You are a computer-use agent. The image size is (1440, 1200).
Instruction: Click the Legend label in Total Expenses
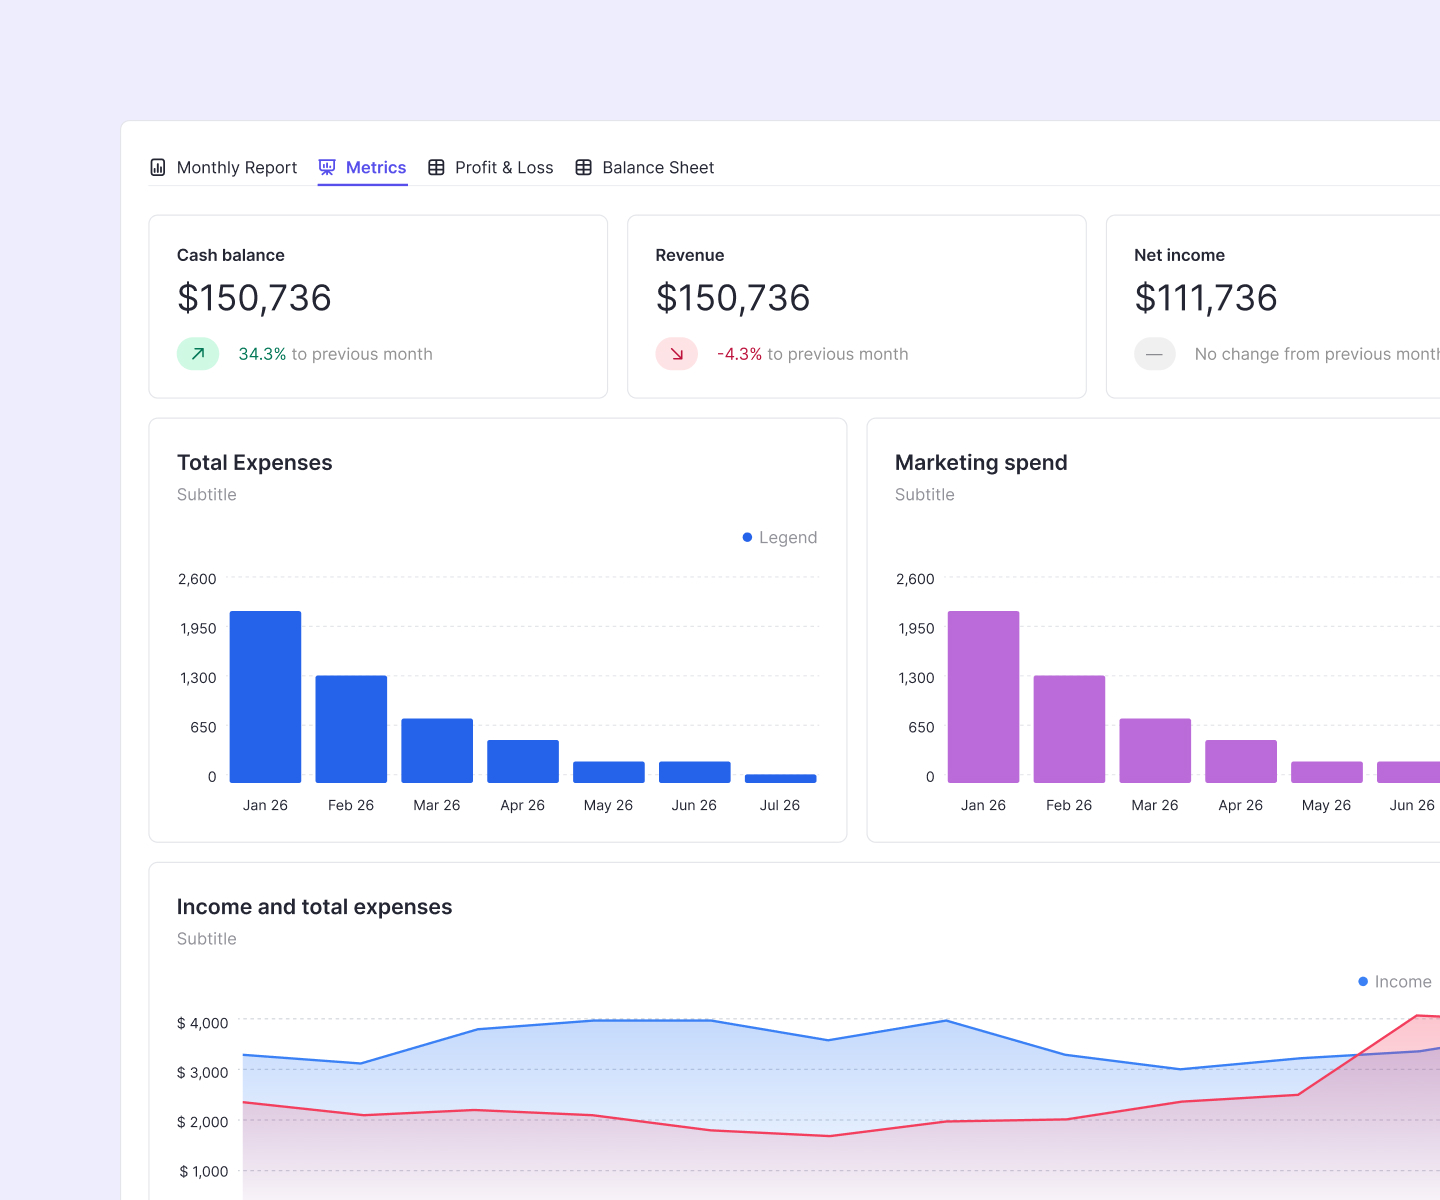click(x=788, y=537)
